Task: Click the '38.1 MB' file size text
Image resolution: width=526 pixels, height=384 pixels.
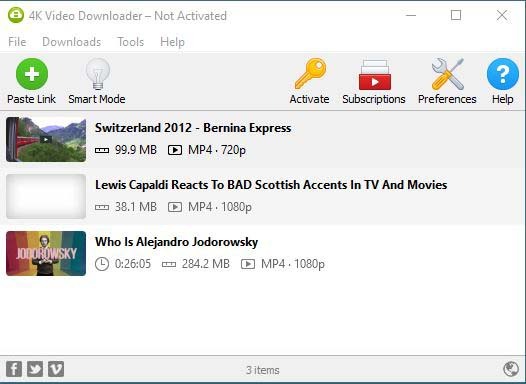Action: pyautogui.click(x=136, y=207)
